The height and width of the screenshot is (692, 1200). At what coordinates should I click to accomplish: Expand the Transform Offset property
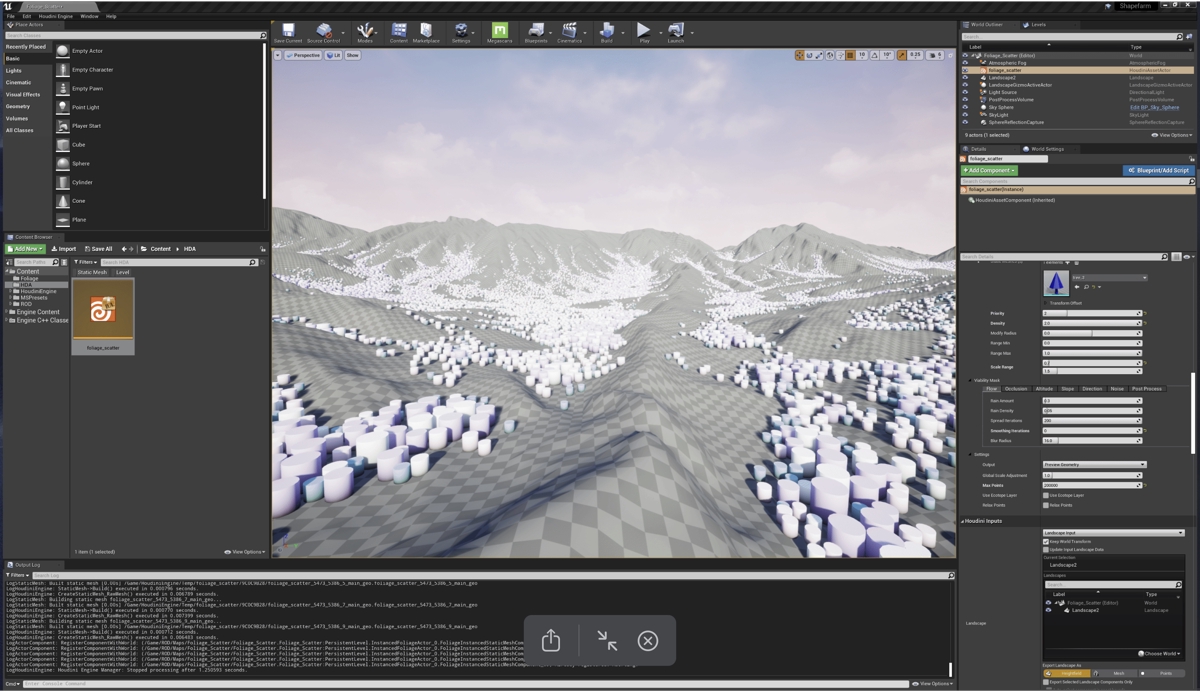[x=1046, y=303]
